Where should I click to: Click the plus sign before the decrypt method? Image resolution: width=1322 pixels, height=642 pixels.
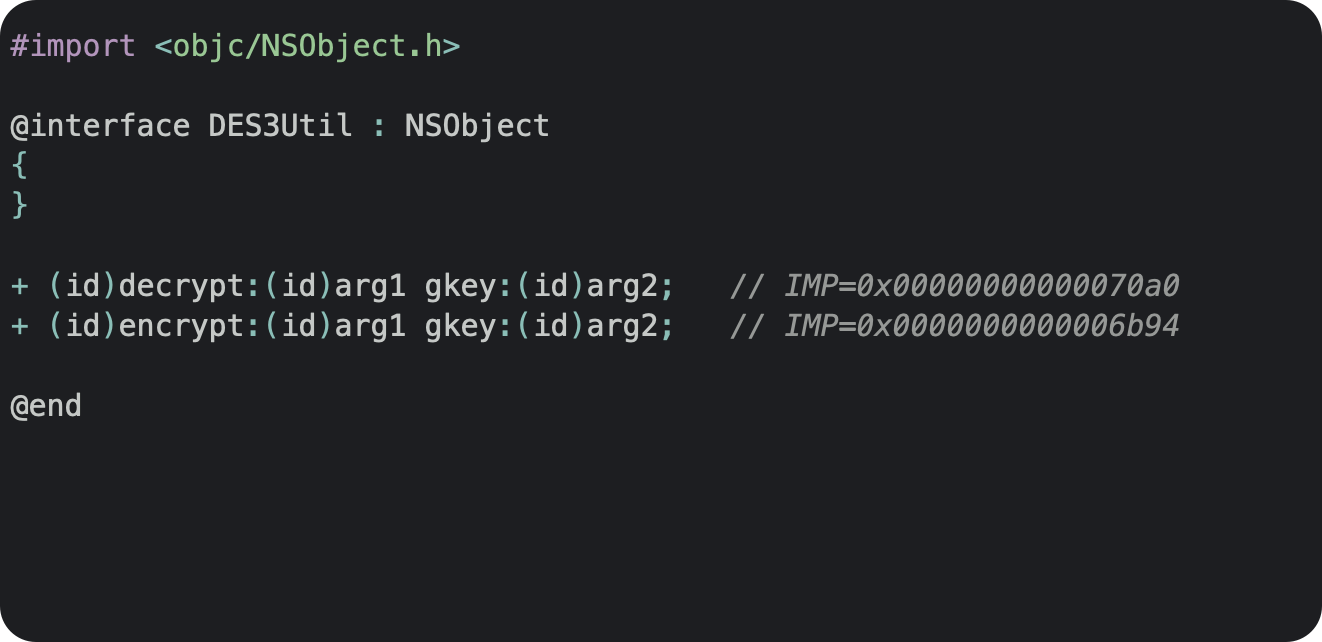(x=19, y=287)
